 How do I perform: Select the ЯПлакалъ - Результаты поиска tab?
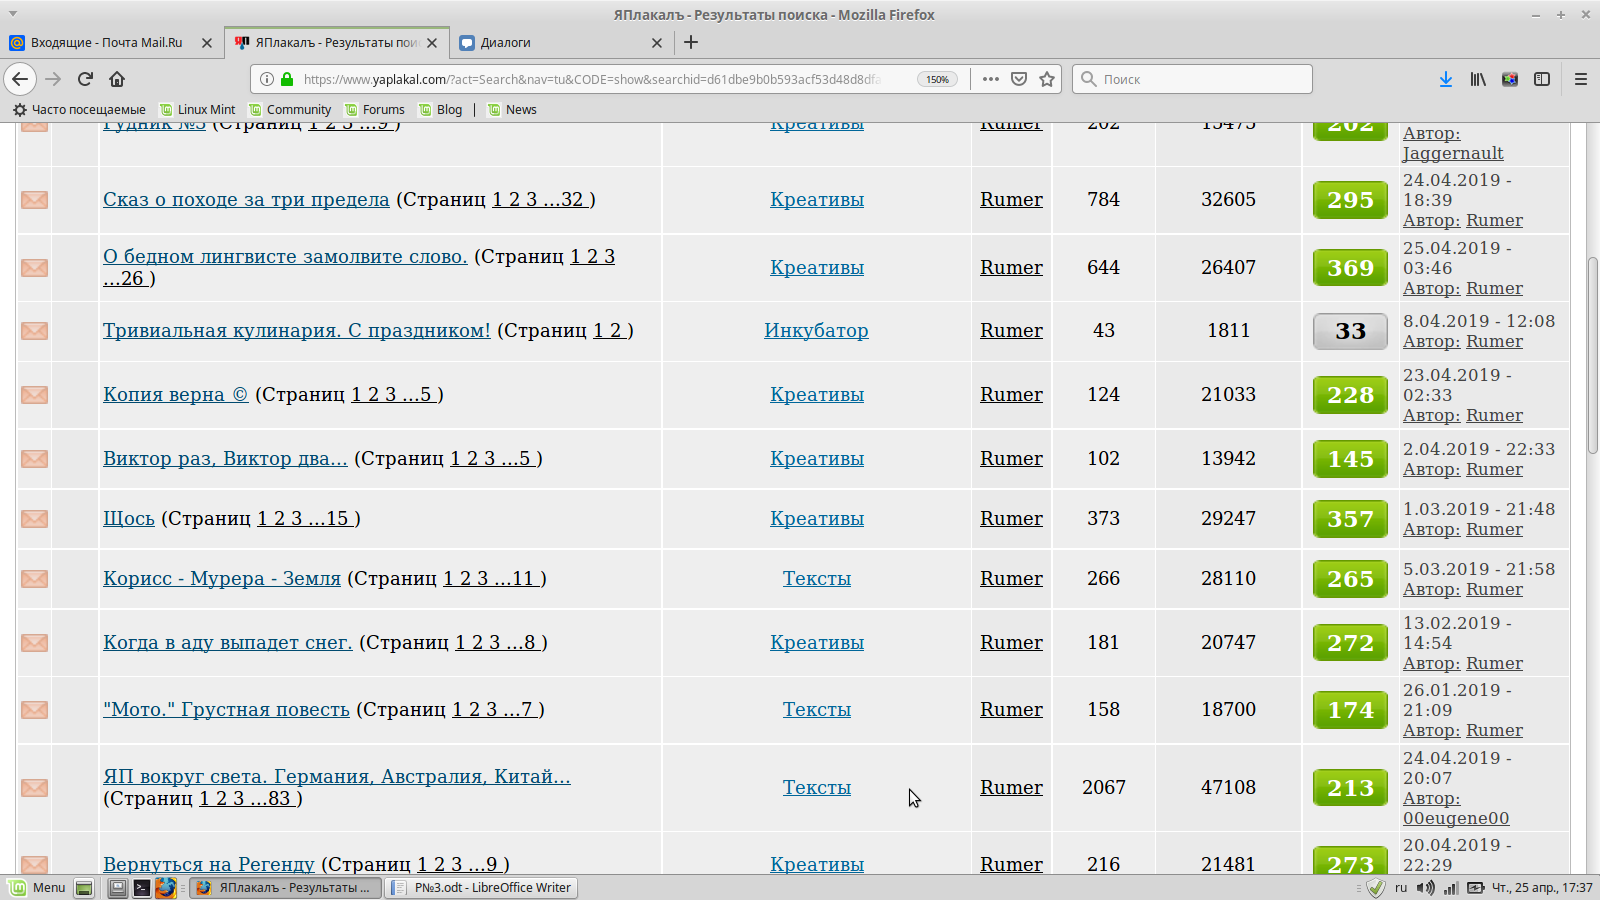tap(337, 43)
